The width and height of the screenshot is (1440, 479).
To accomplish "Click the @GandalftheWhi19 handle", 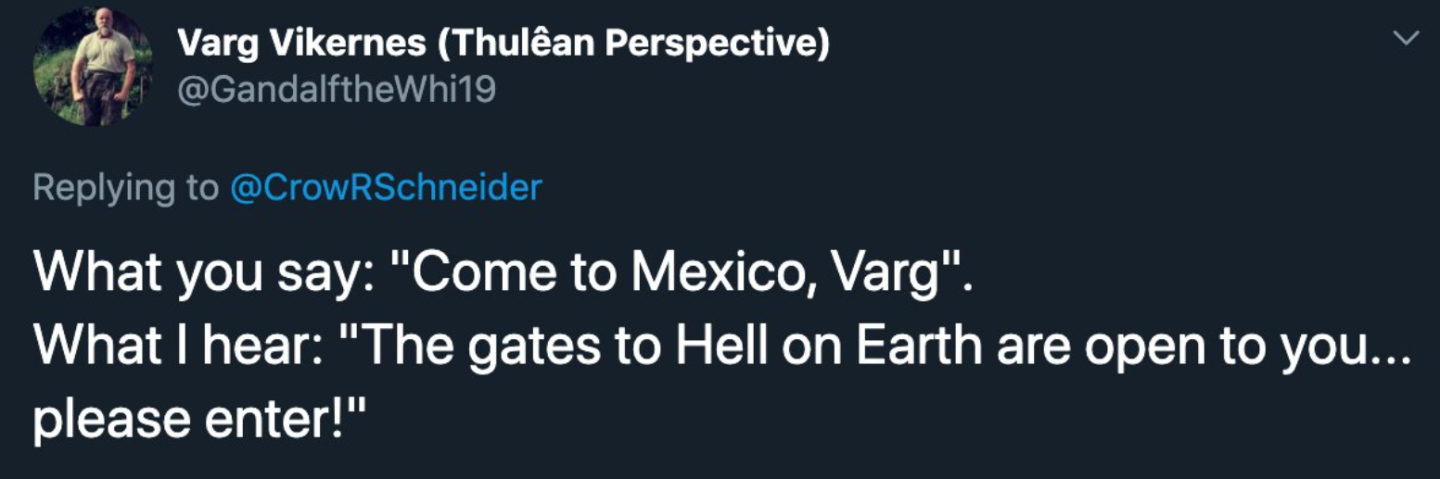I will [x=336, y=90].
